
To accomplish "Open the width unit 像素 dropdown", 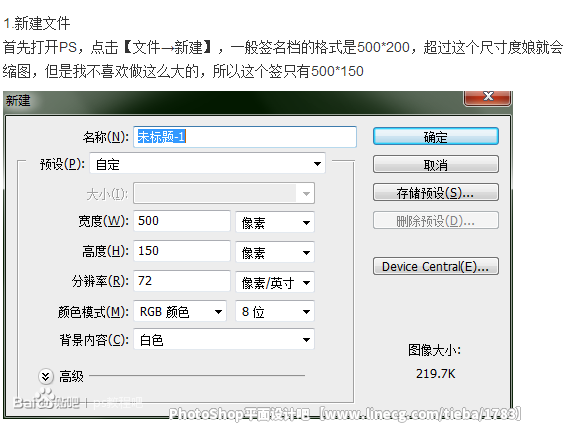I will click(x=275, y=222).
